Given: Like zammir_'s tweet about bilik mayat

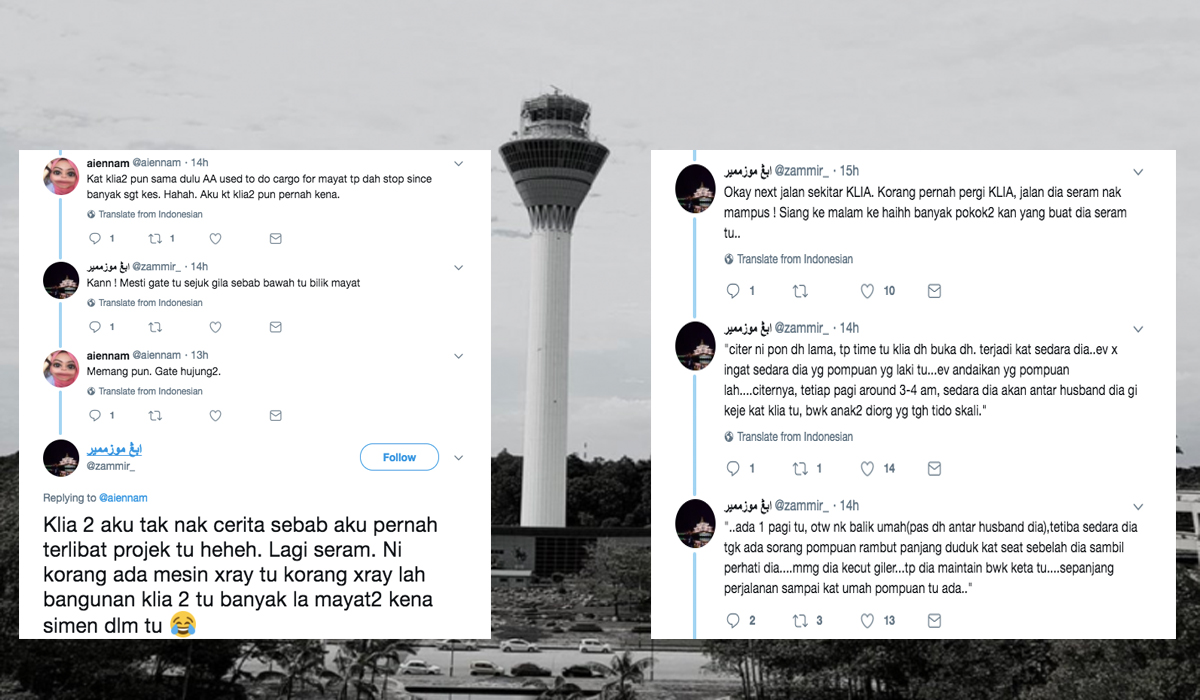Looking at the screenshot, I should tap(215, 327).
